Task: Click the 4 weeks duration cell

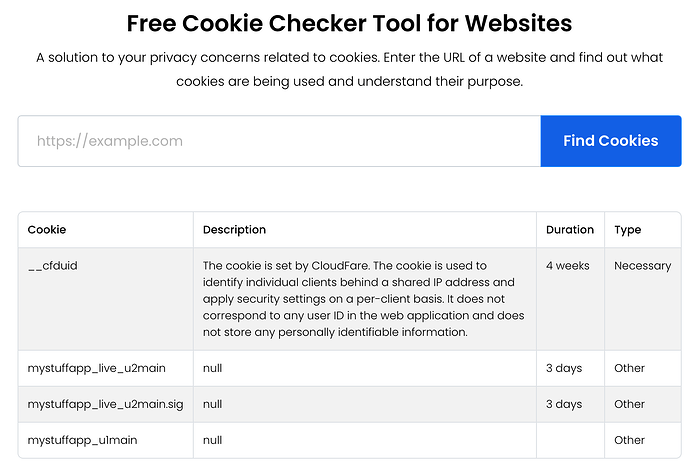Action: coord(568,266)
